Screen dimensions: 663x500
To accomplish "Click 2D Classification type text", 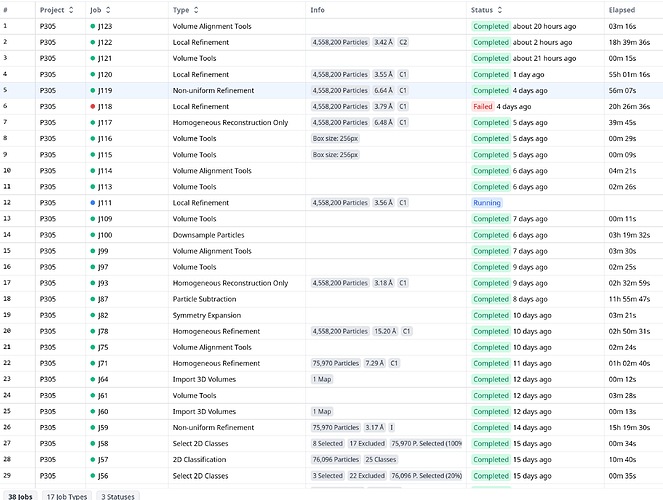I will coord(199,460).
